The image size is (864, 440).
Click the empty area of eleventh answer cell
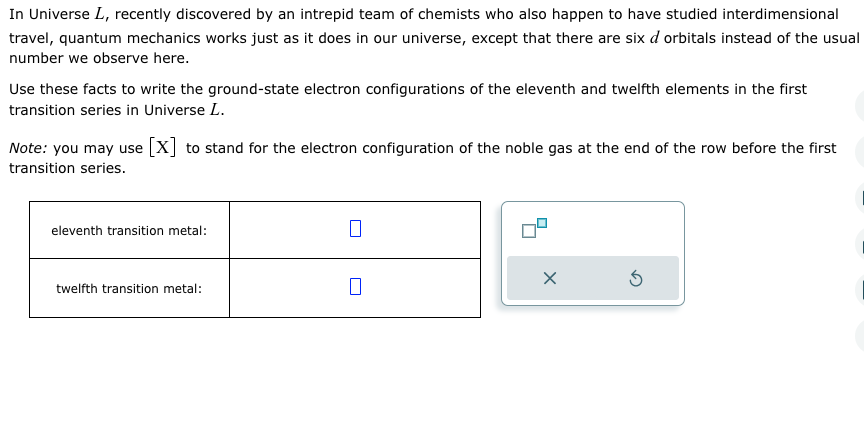pyautogui.click(x=419, y=230)
